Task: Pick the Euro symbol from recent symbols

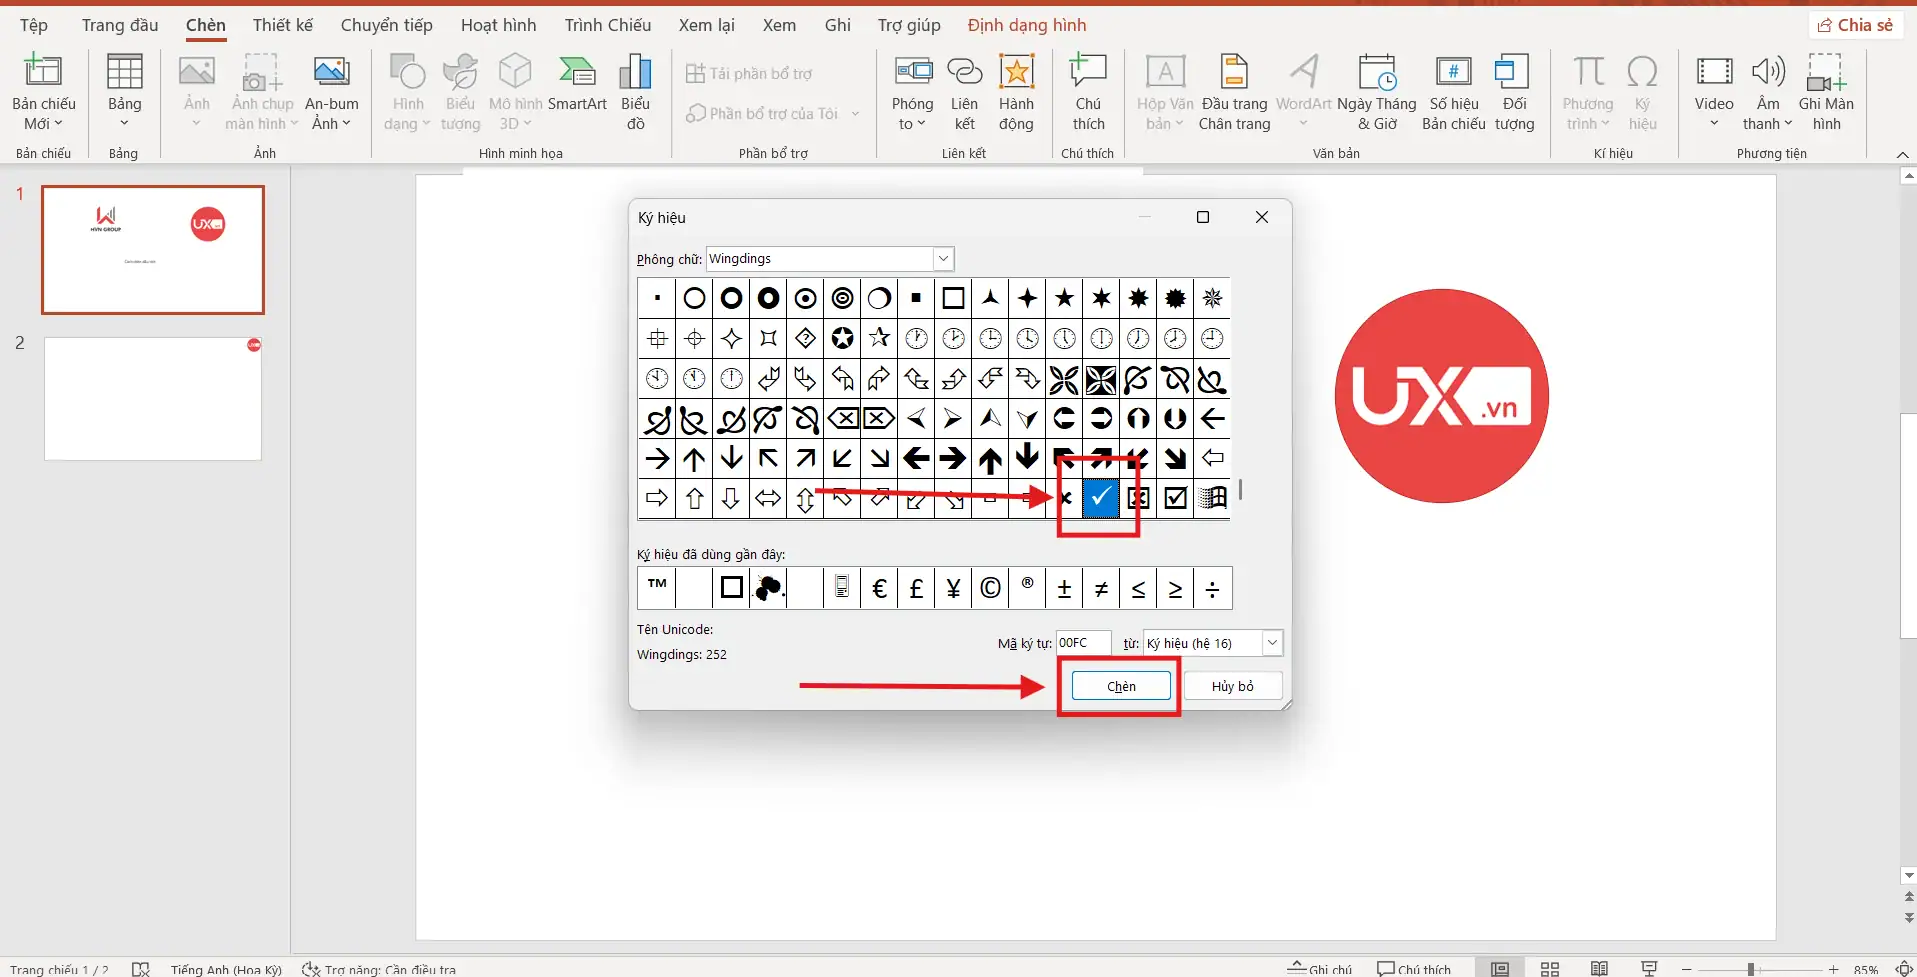Action: point(879,588)
